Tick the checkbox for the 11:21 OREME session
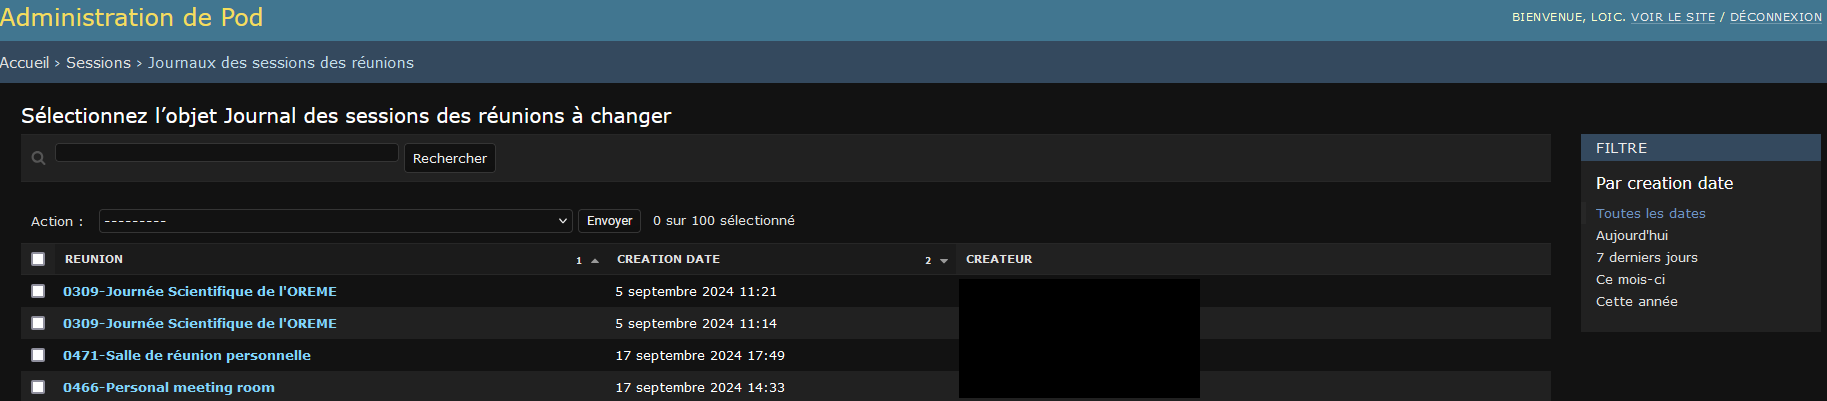This screenshot has height=401, width=1827. coord(38,291)
